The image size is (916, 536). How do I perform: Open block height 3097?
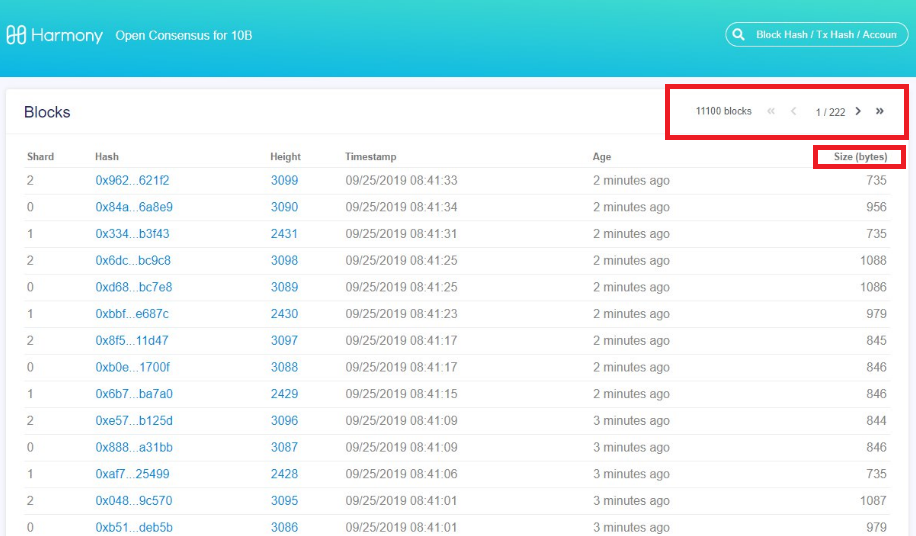coord(284,340)
